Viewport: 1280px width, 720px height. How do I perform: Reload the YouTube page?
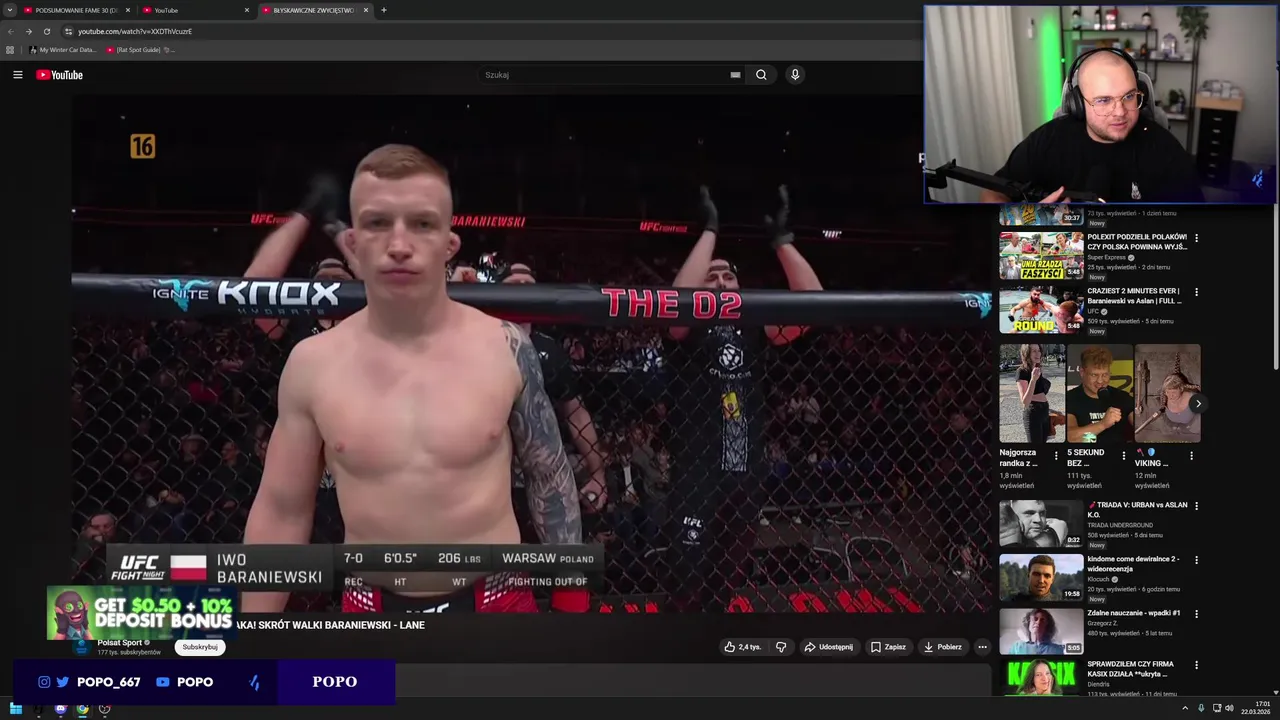[46, 31]
